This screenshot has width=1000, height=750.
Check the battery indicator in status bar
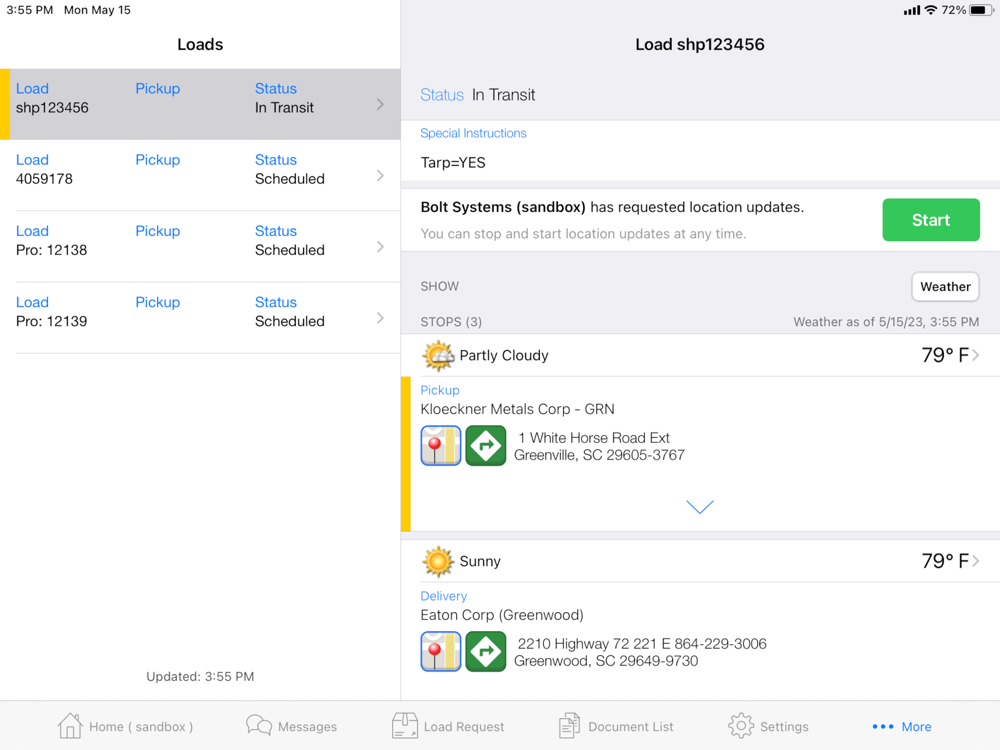click(x=981, y=10)
